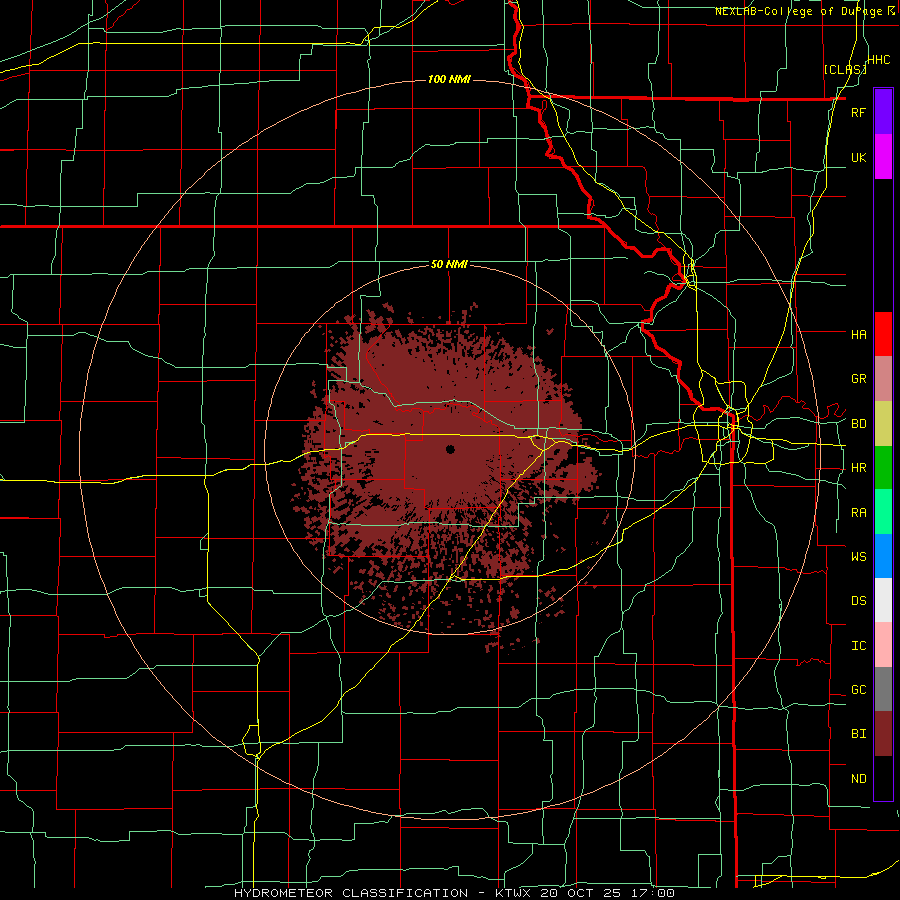Click the KTWX station identifier
This screenshot has width=900, height=900.
point(512,893)
